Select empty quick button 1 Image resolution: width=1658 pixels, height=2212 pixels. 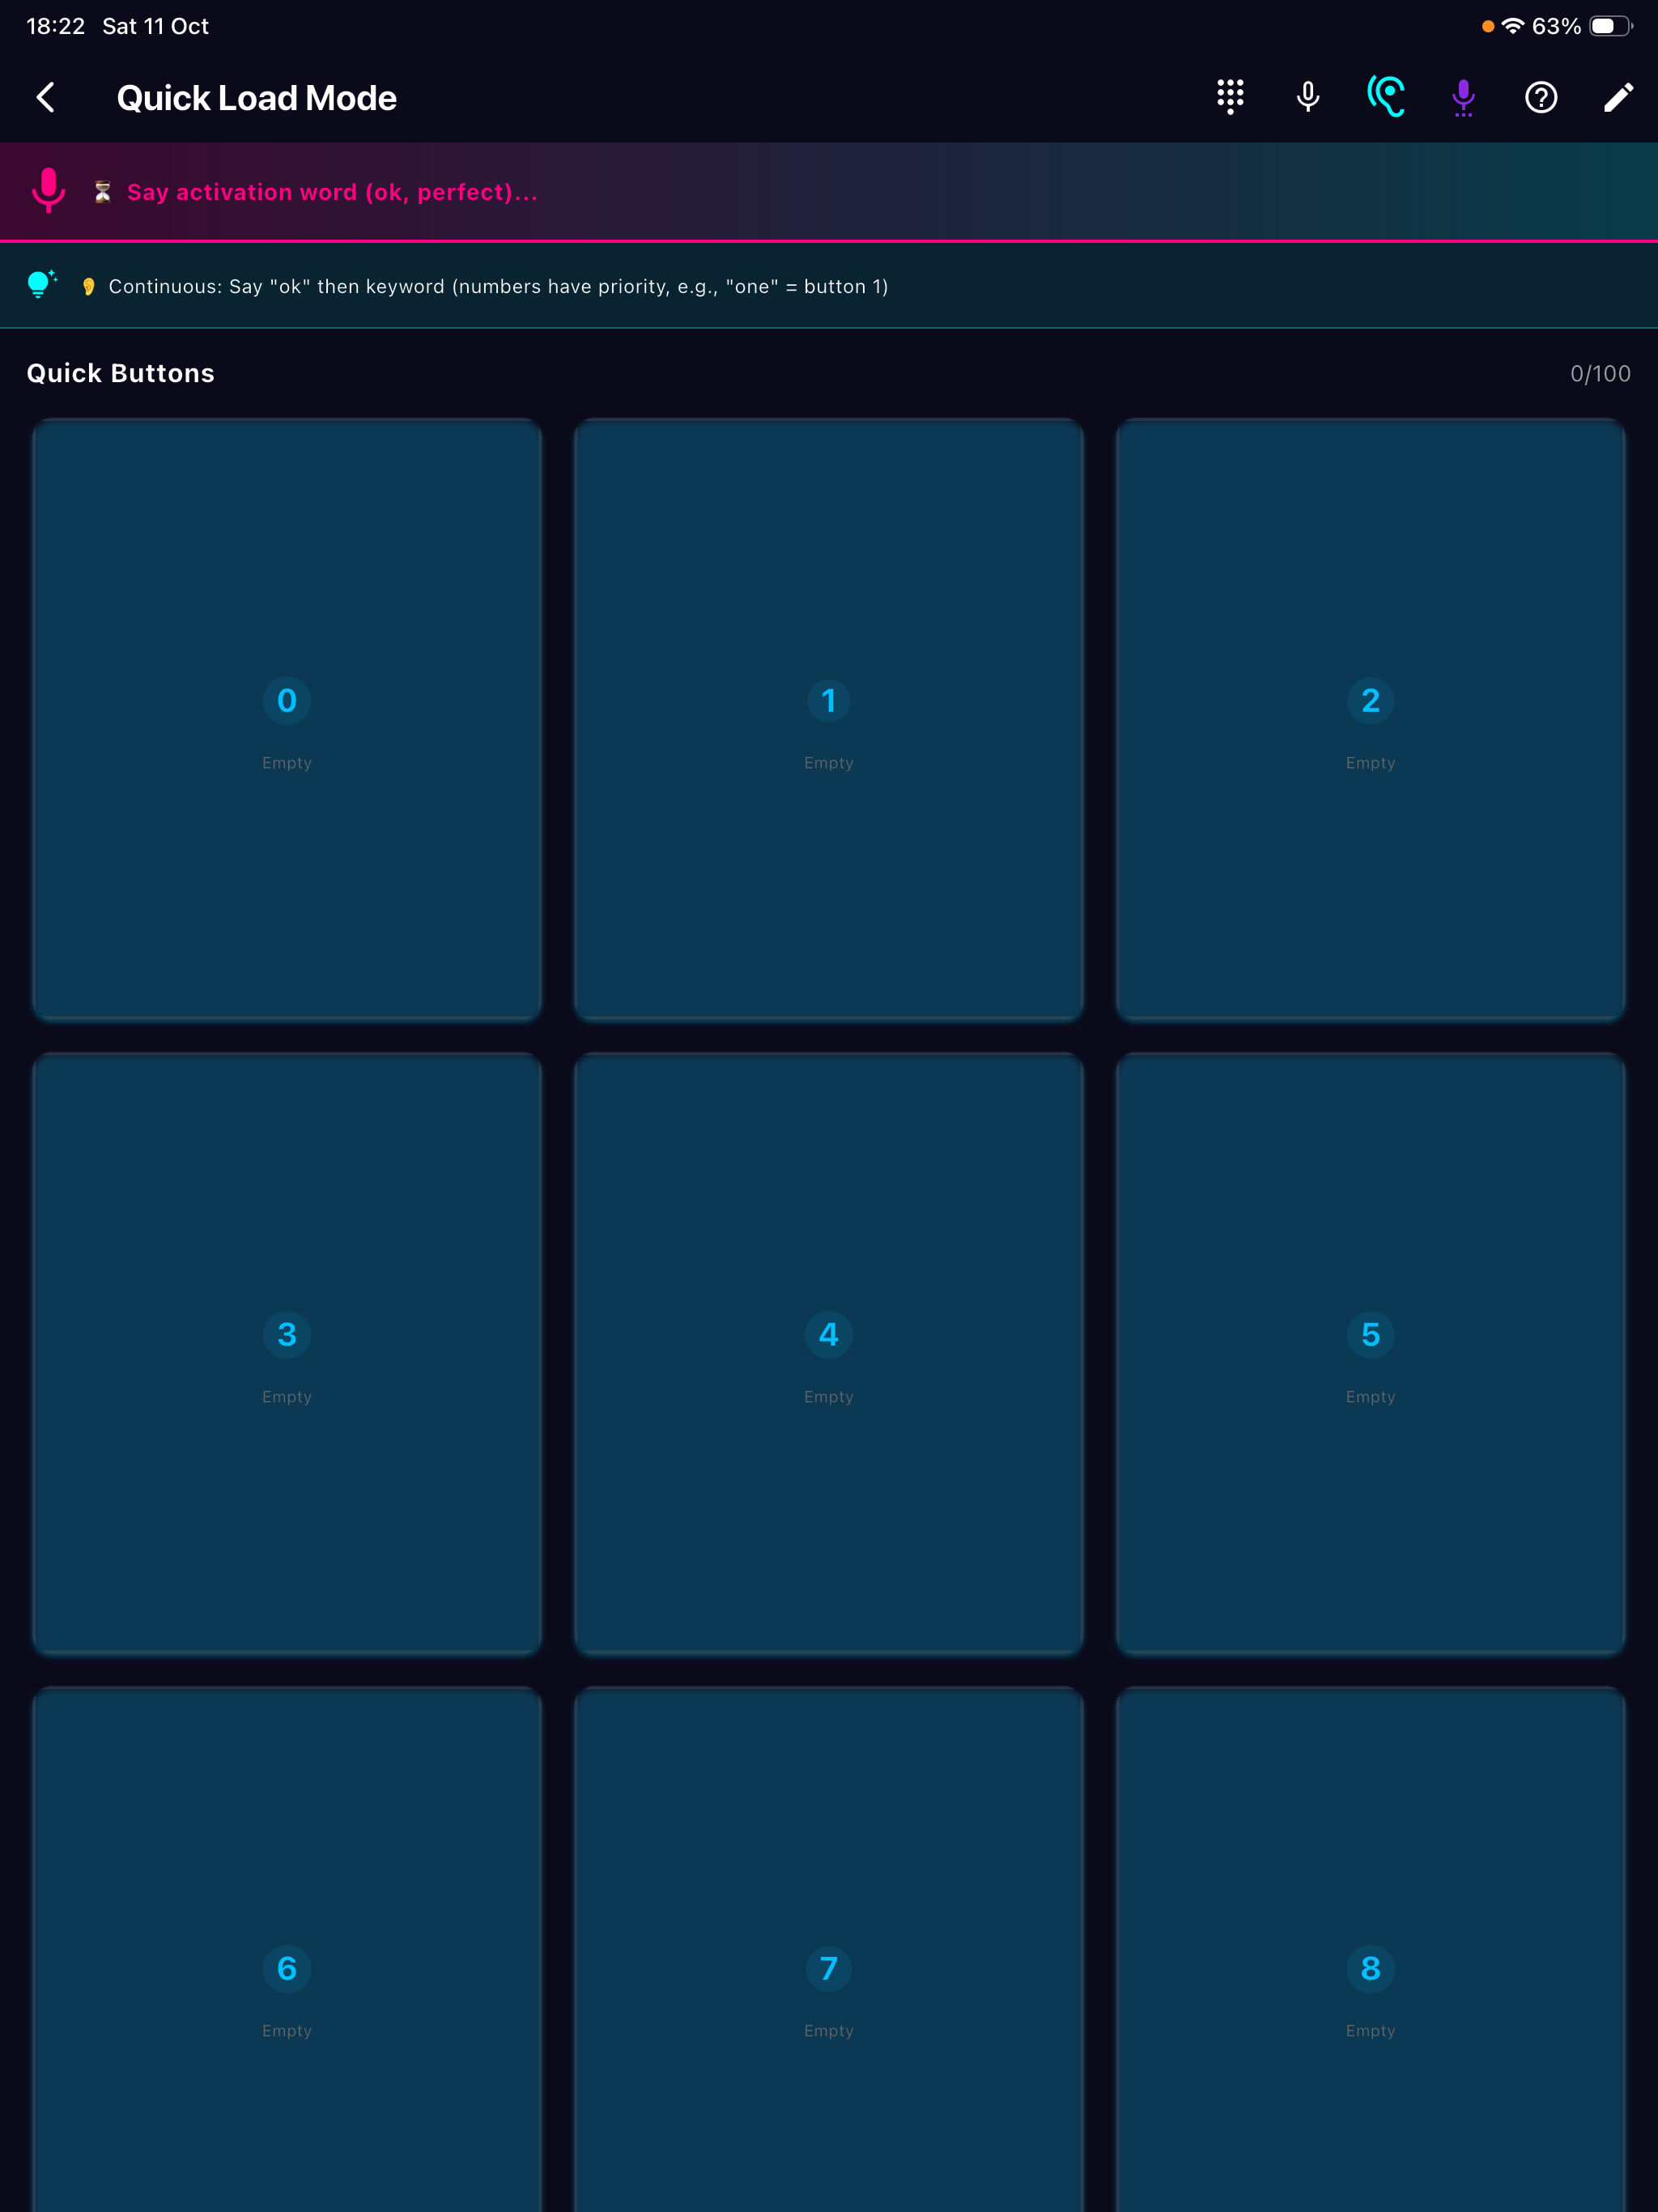829,719
